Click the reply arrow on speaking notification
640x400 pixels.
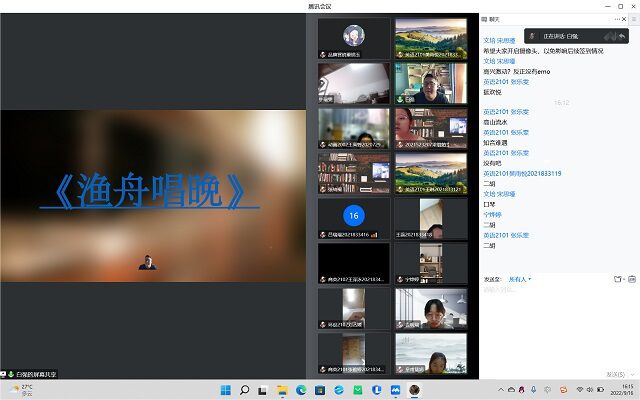pyautogui.click(x=621, y=36)
